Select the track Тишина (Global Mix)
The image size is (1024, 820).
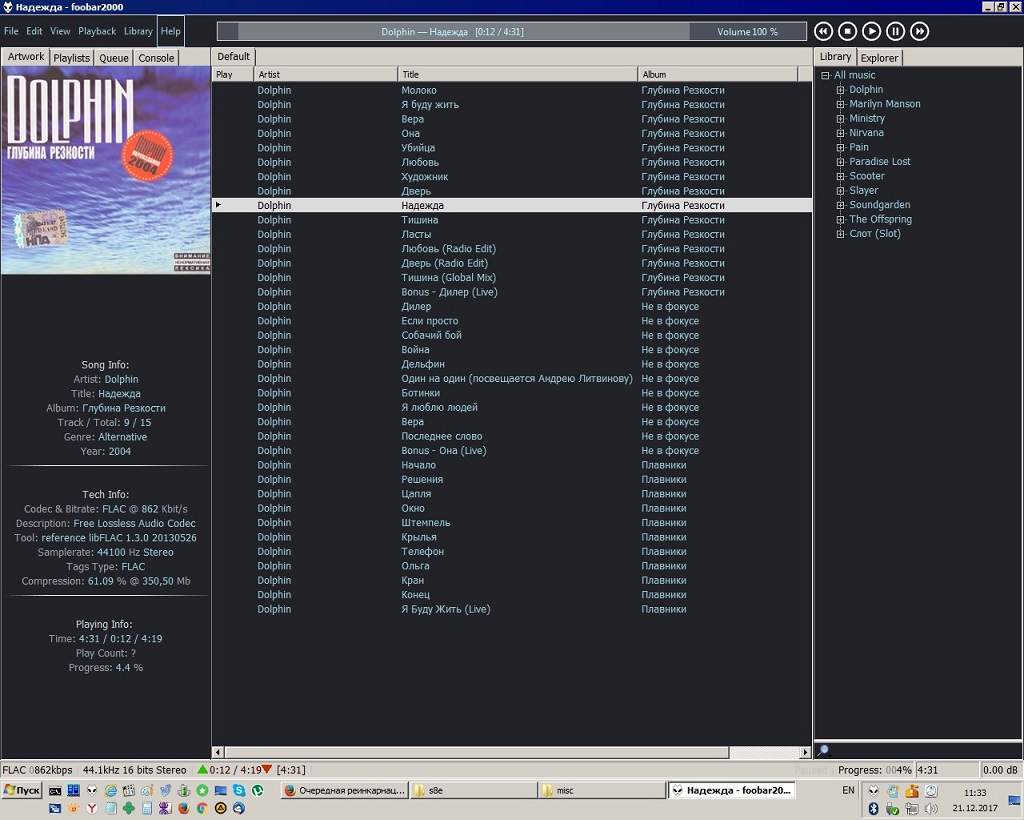(448, 278)
